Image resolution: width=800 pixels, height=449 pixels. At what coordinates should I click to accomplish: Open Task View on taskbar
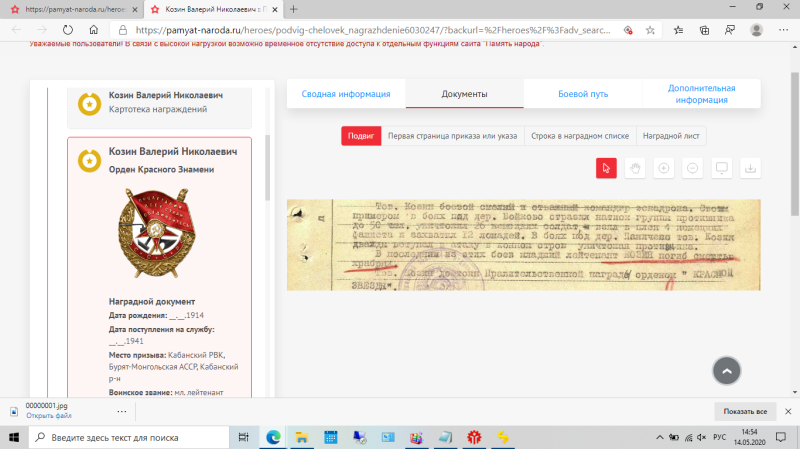tap(243, 437)
